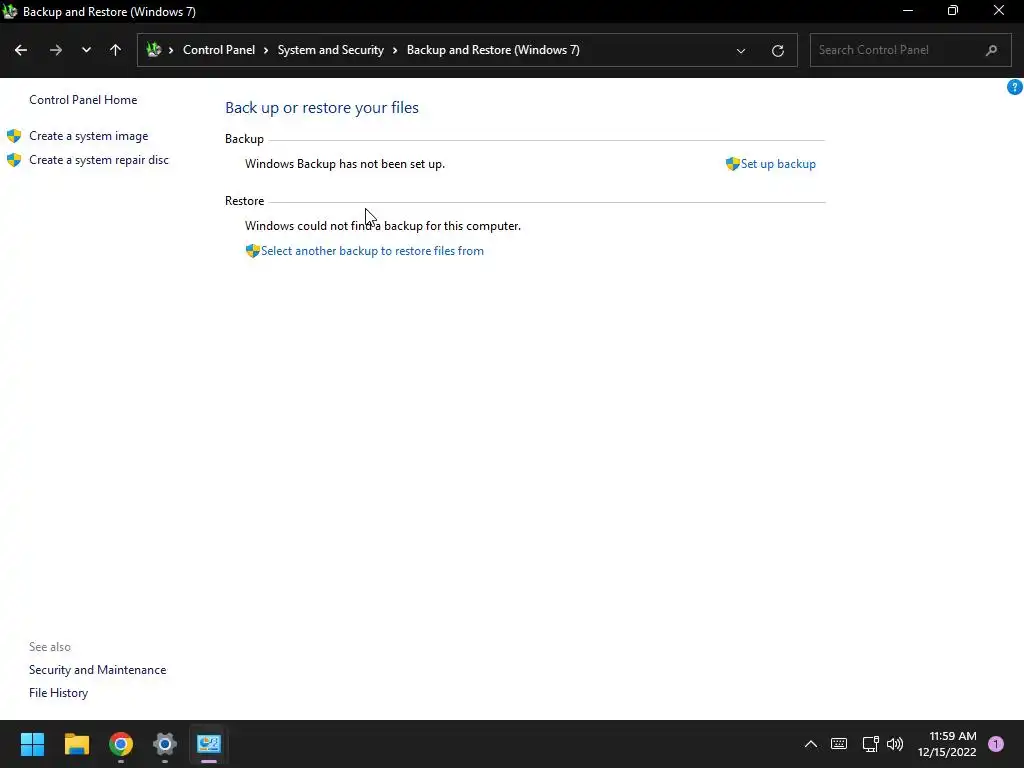Select another backup to restore files from
The height and width of the screenshot is (768, 1024).
pos(372,251)
